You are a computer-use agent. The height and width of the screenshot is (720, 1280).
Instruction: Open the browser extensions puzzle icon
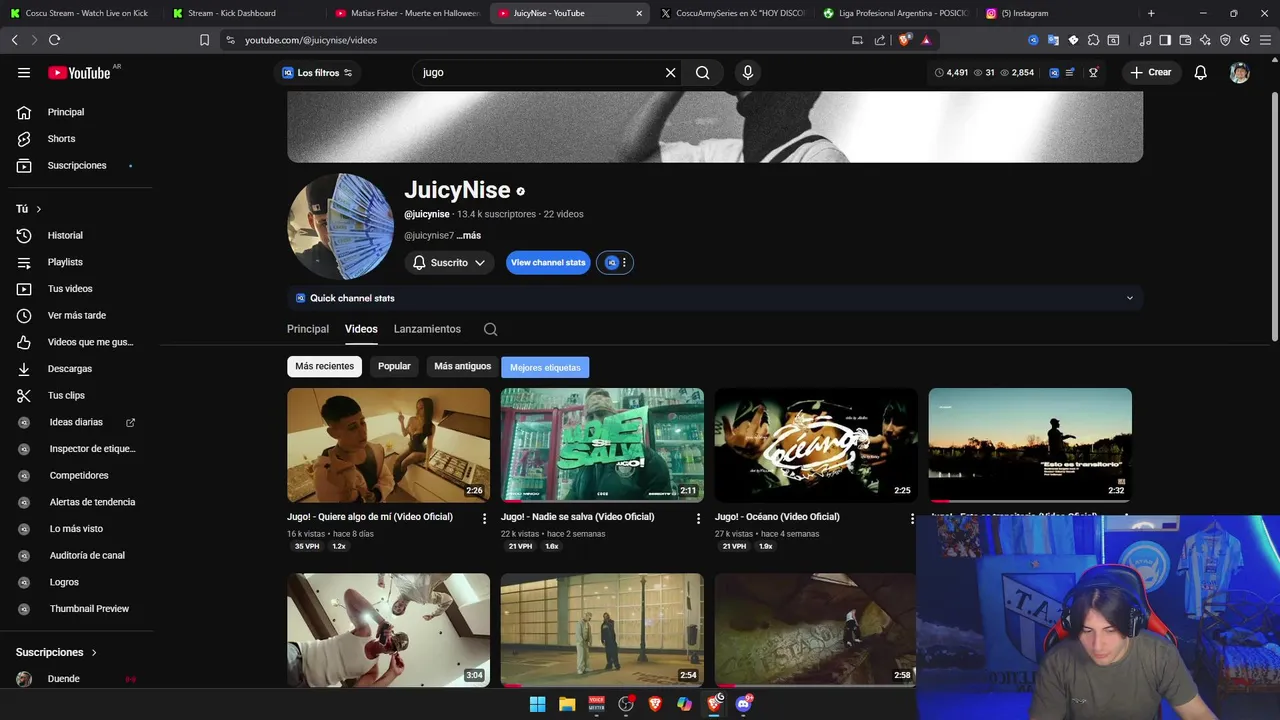pos(1093,40)
